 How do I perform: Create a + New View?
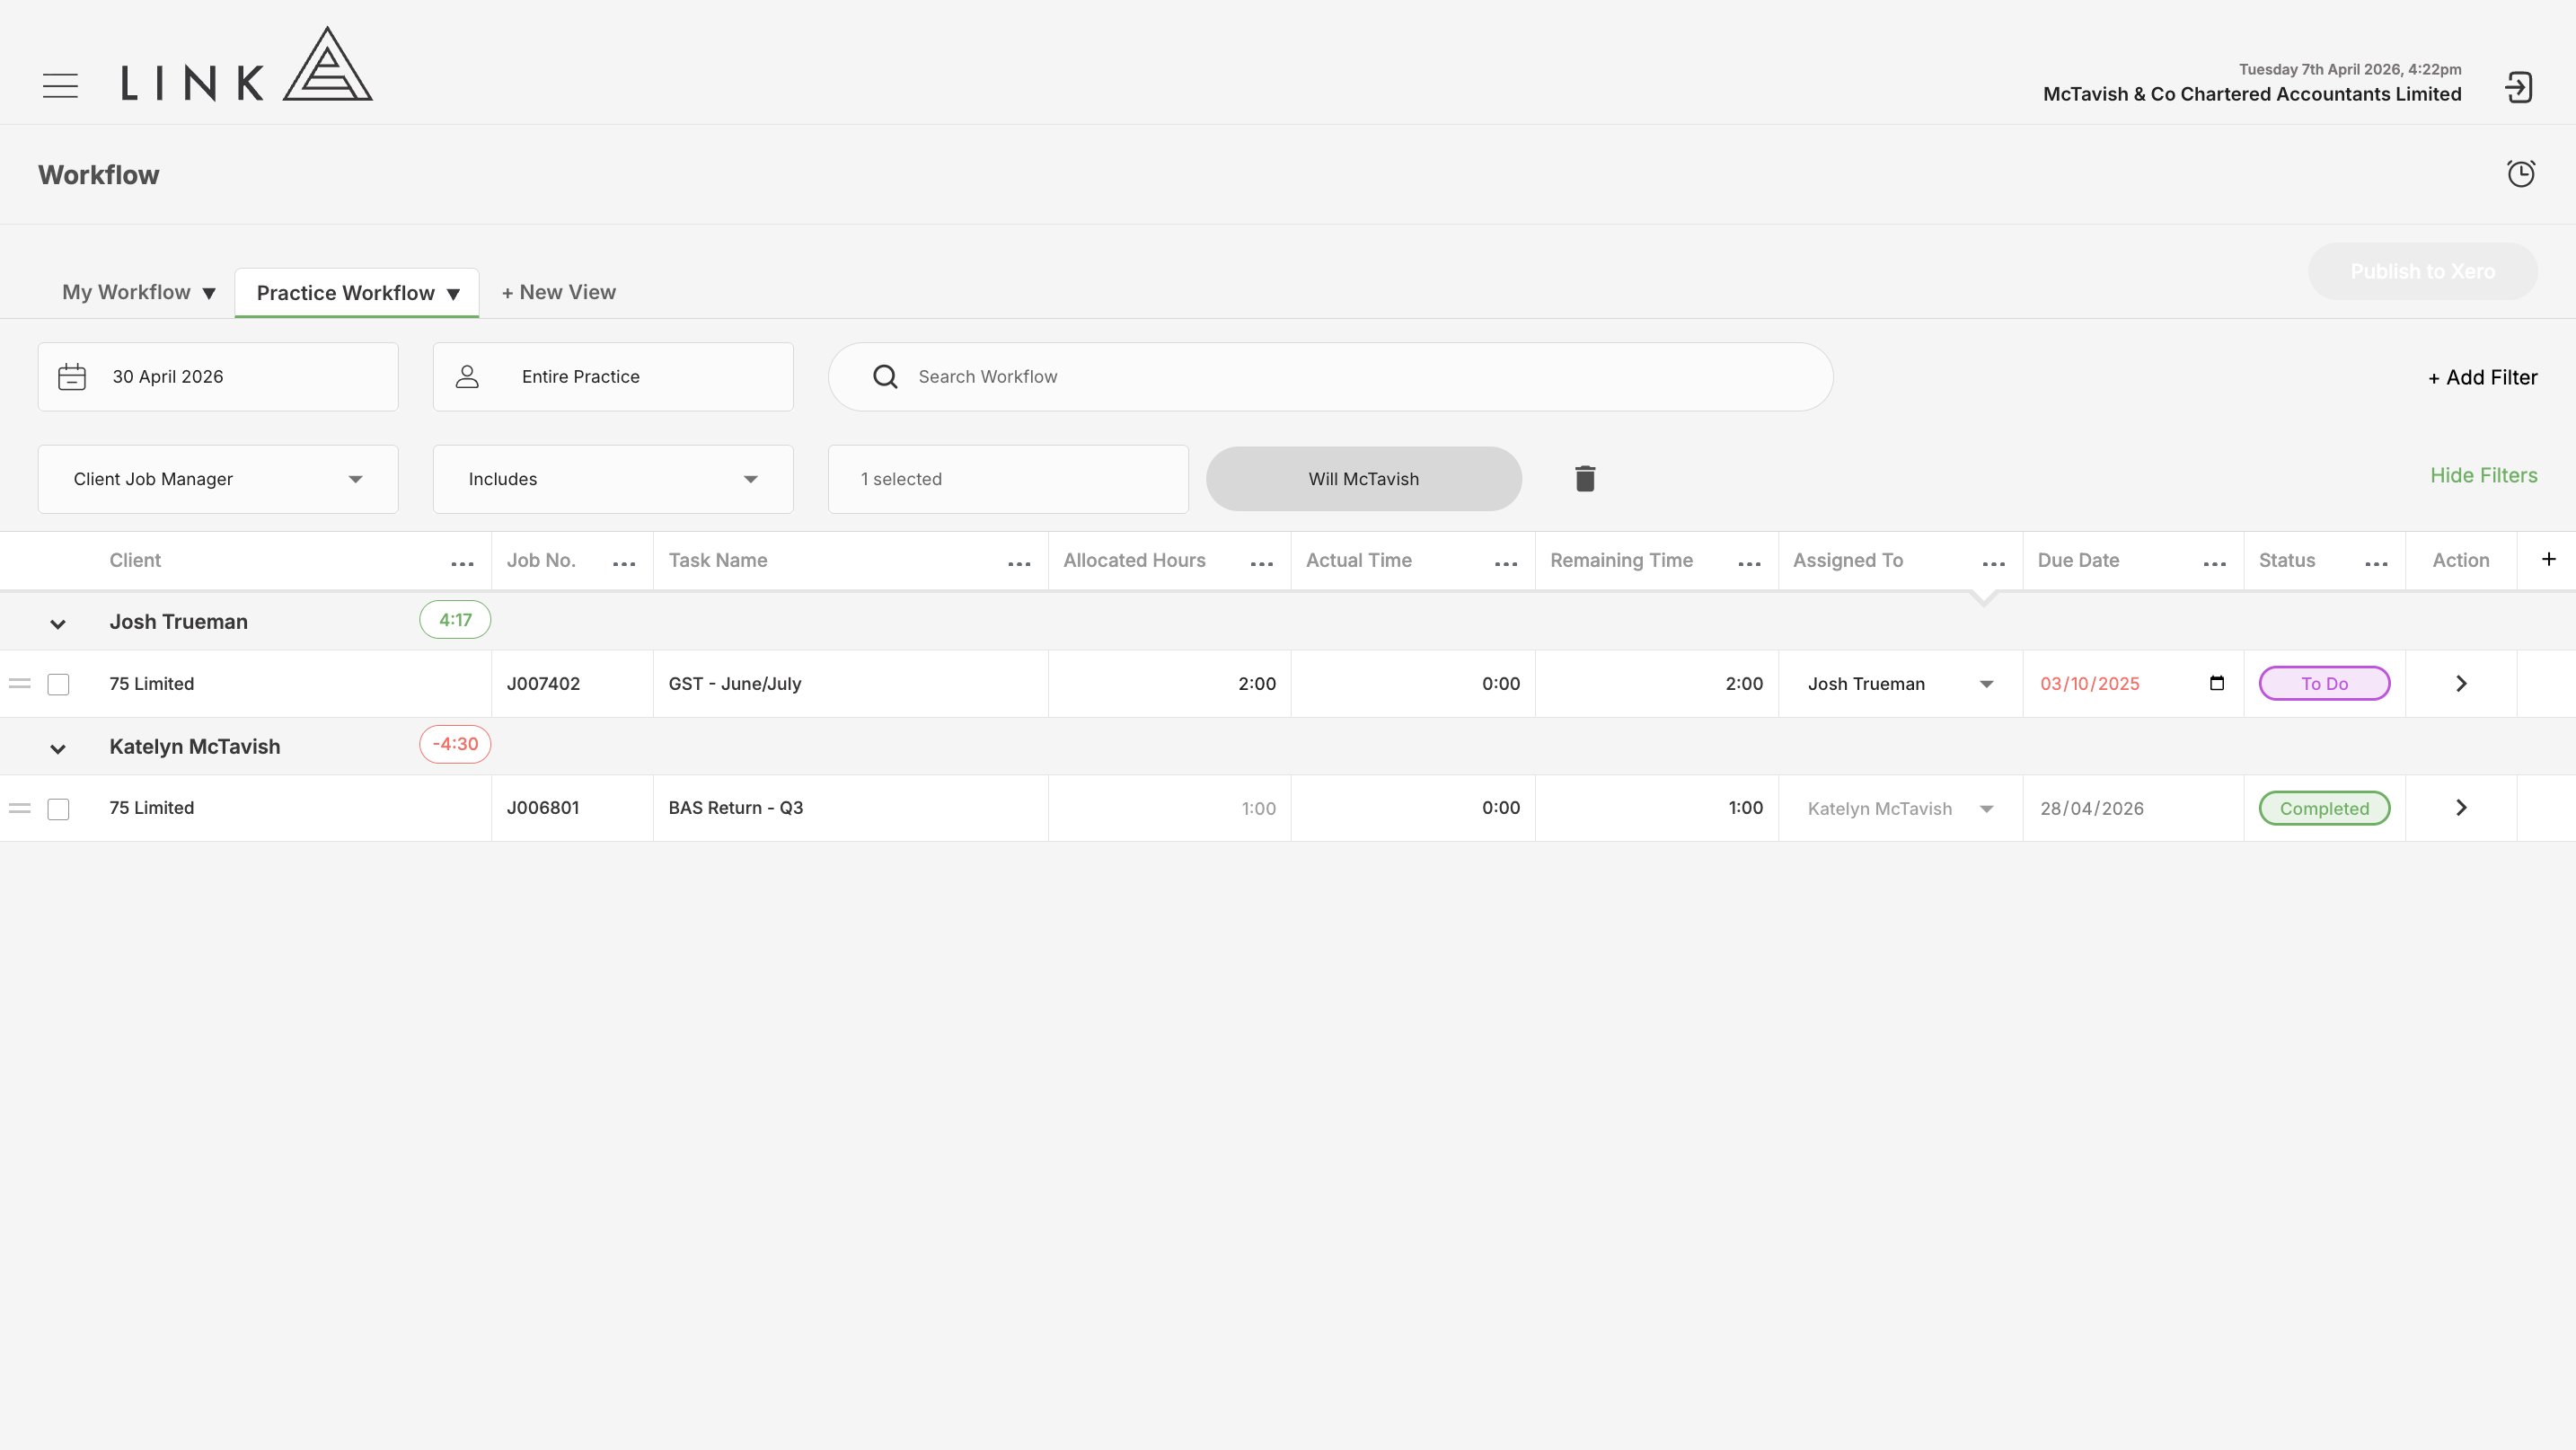pyautogui.click(x=558, y=292)
